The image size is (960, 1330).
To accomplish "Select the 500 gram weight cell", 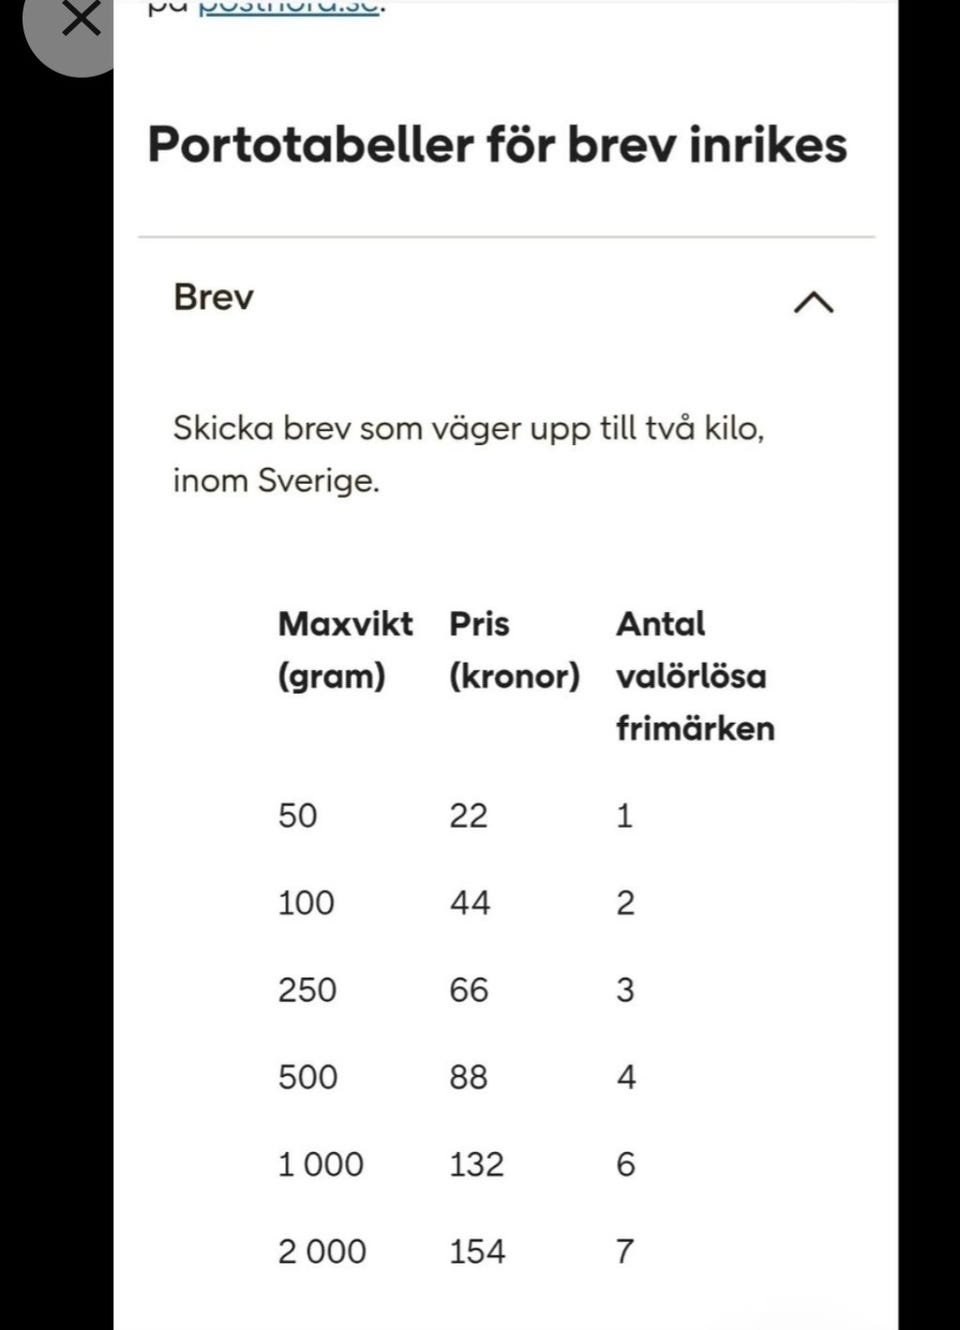I will click(x=308, y=1076).
